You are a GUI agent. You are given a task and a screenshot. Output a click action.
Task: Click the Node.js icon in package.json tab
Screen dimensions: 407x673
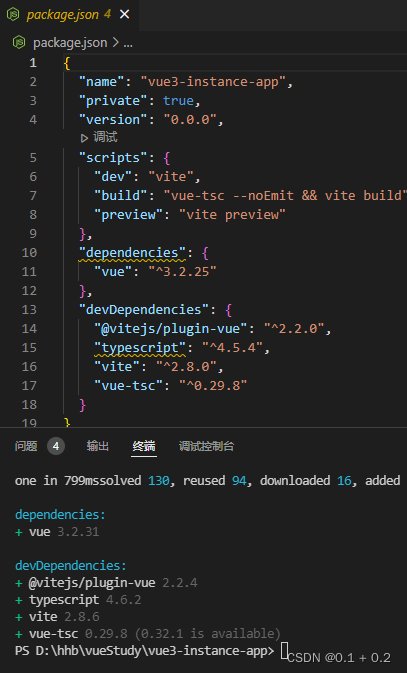coord(13,15)
